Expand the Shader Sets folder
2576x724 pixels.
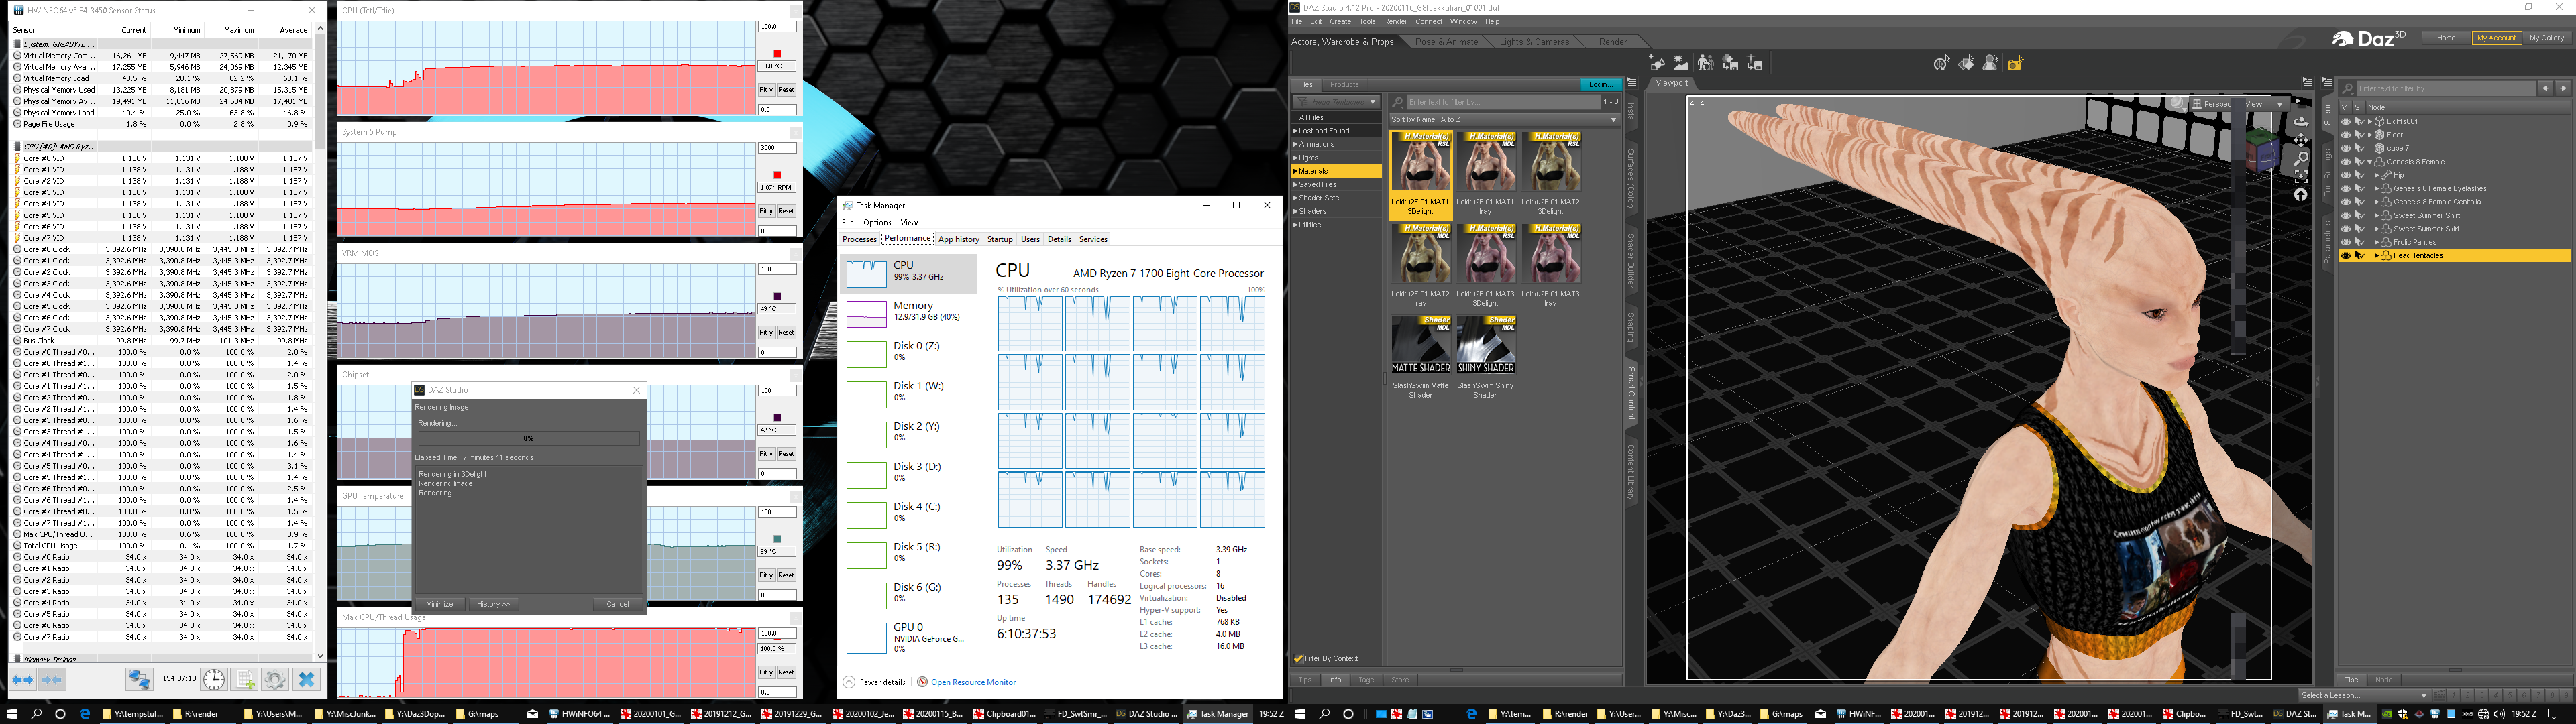[1295, 198]
